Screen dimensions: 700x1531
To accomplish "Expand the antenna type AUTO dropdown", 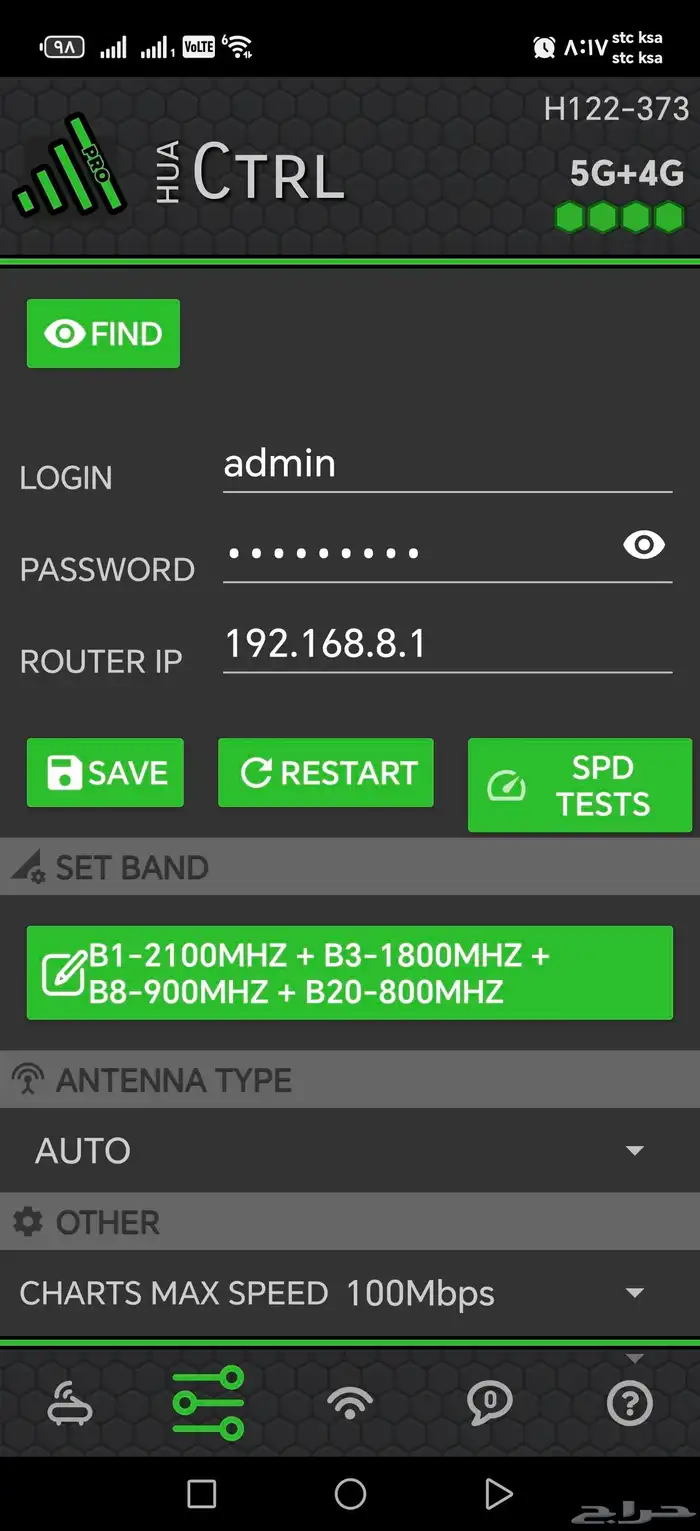I will [349, 1150].
